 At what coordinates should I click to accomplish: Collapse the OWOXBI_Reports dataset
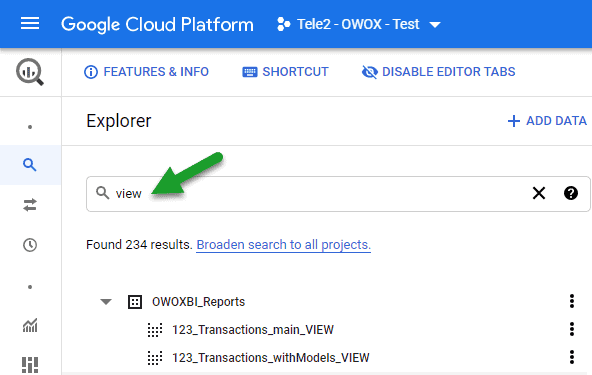tap(106, 301)
